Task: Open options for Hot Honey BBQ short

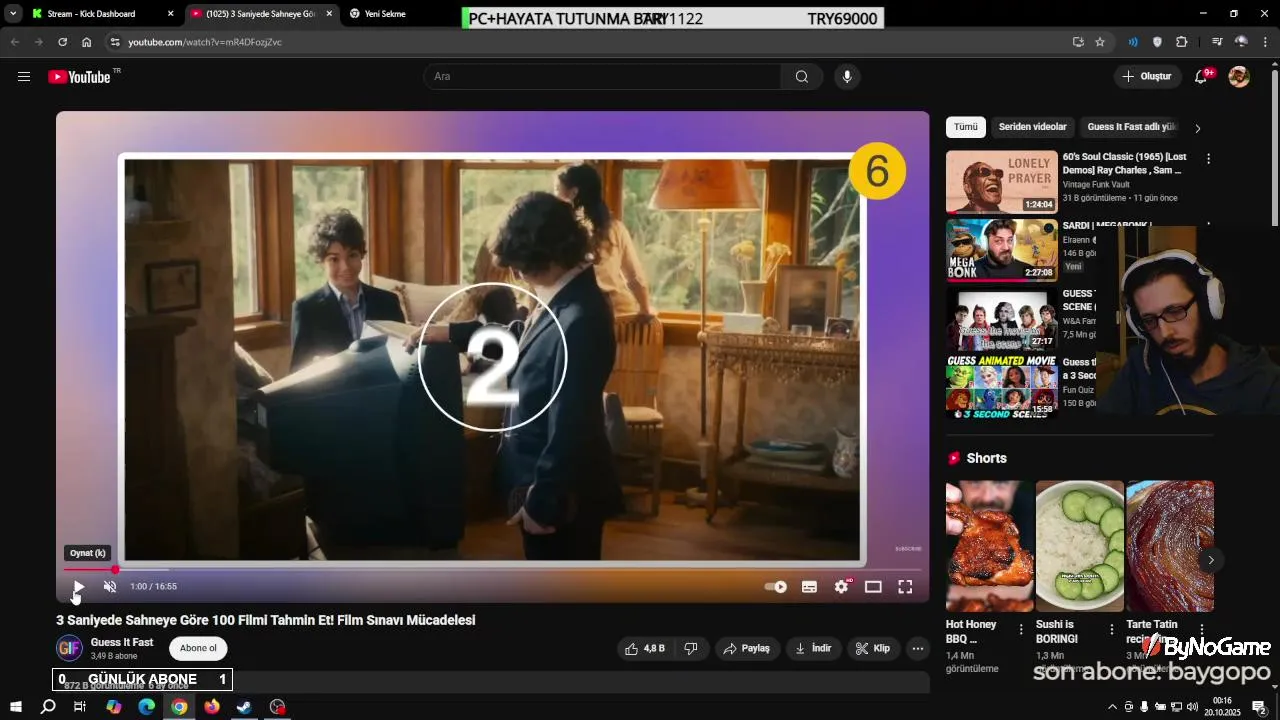Action: 1021,629
